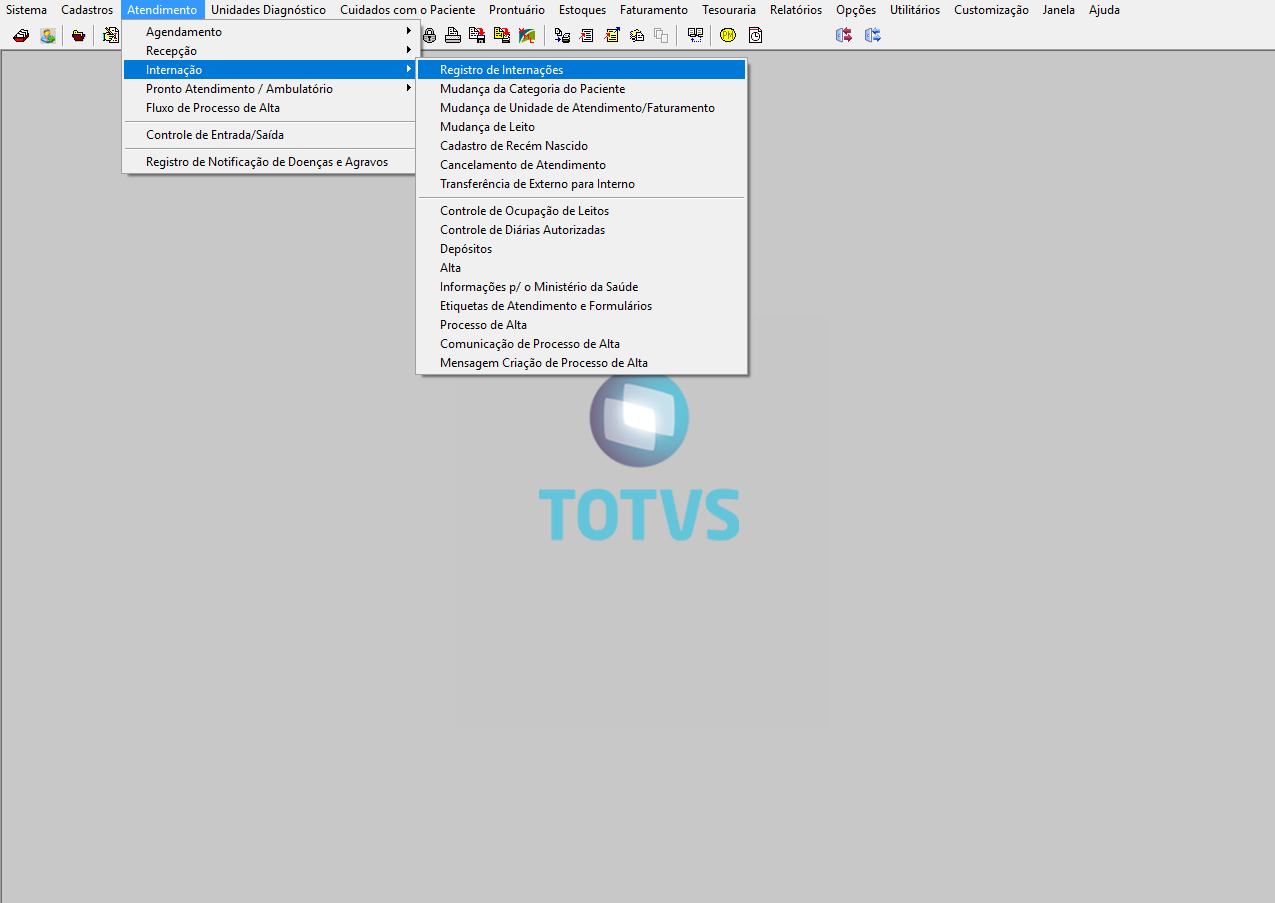Select Mudança de Unidade de Atendimento/Faturamento
Viewport: 1275px width, 903px height.
tap(581, 108)
